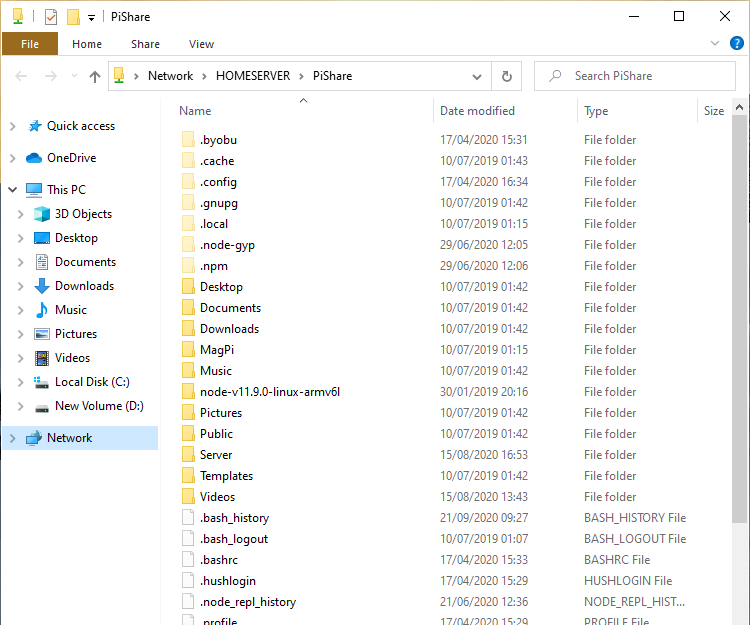This screenshot has width=750, height=625.
Task: Click PiShare in the address breadcrumb
Action: tap(332, 76)
